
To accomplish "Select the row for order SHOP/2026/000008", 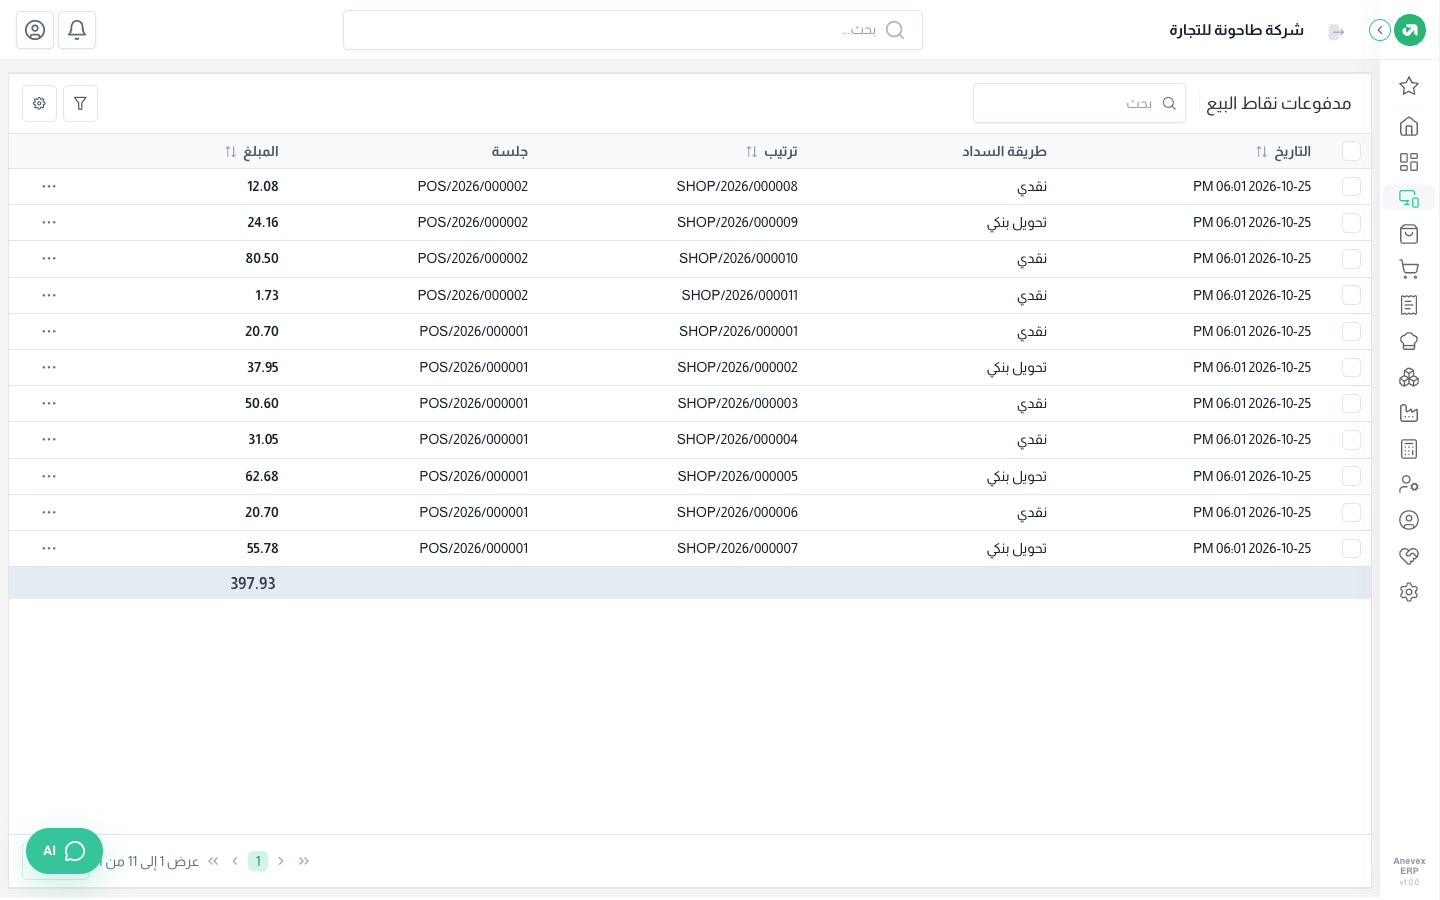I will tap(1351, 187).
